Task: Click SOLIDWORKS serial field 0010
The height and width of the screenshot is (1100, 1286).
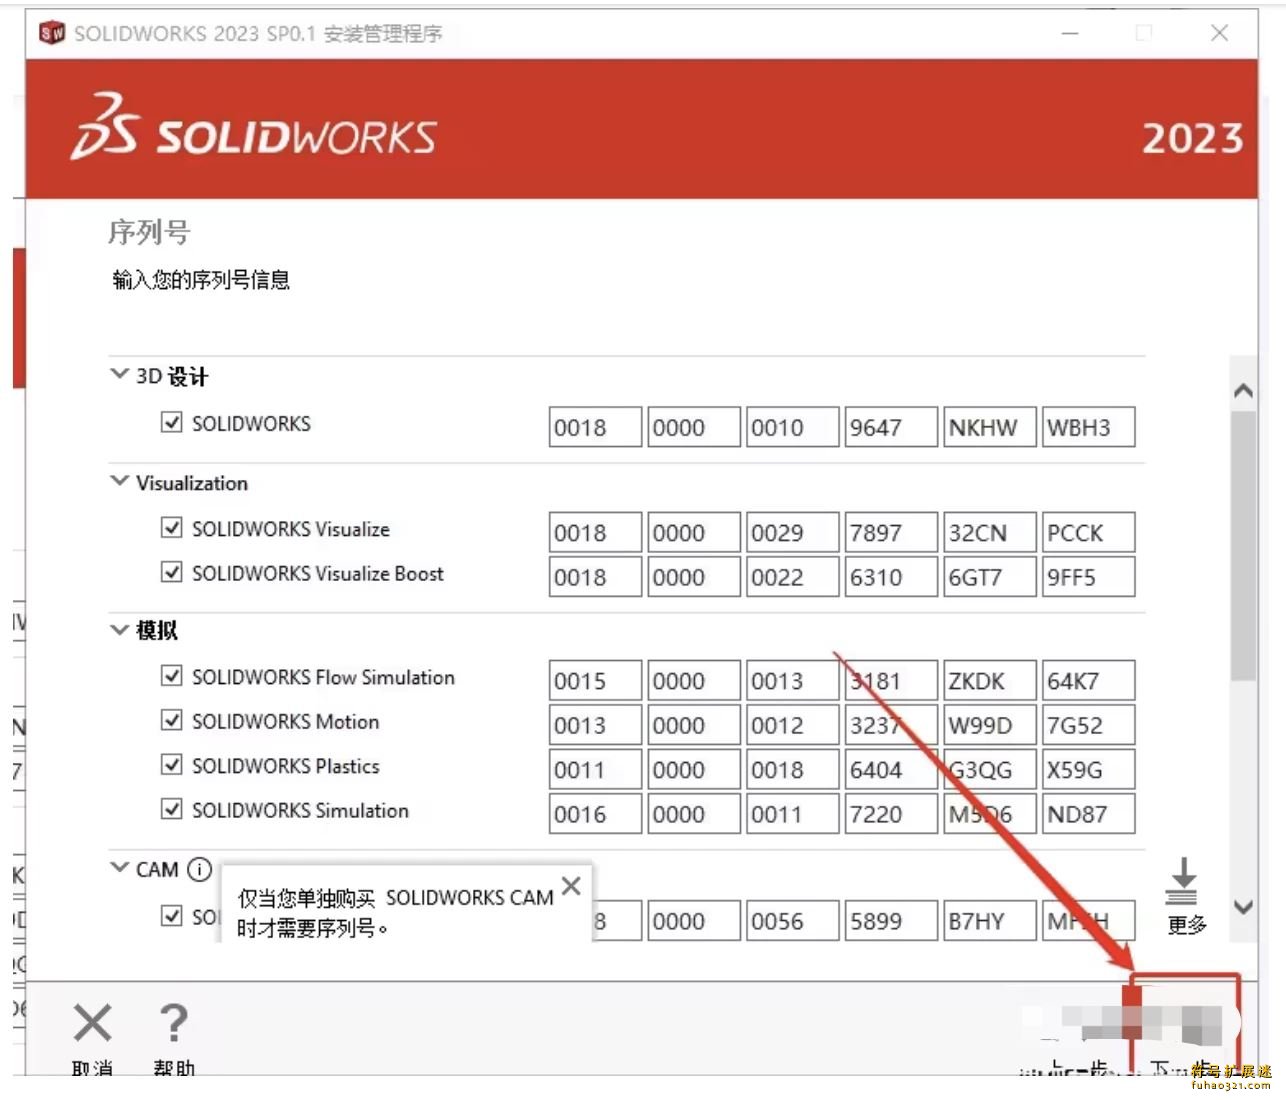Action: click(x=793, y=427)
